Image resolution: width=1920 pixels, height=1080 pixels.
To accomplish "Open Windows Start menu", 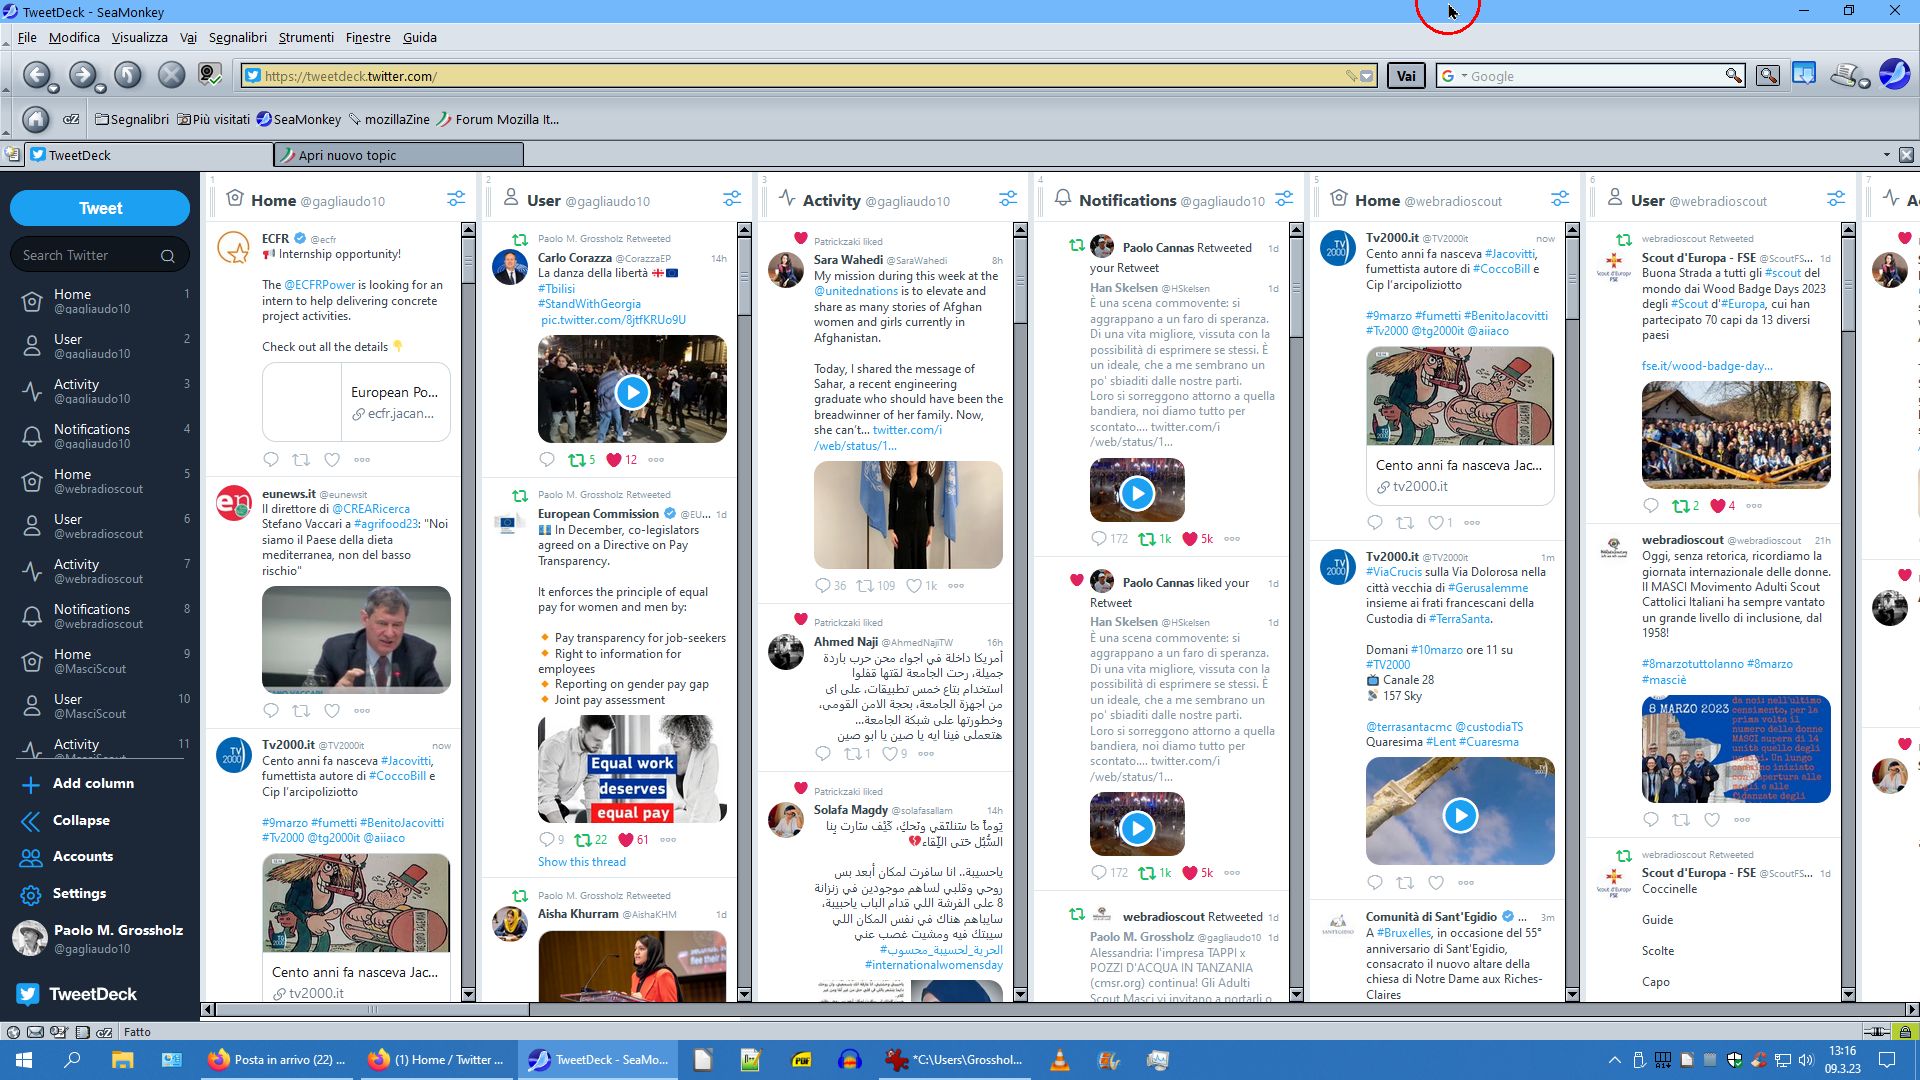I will tap(24, 1060).
